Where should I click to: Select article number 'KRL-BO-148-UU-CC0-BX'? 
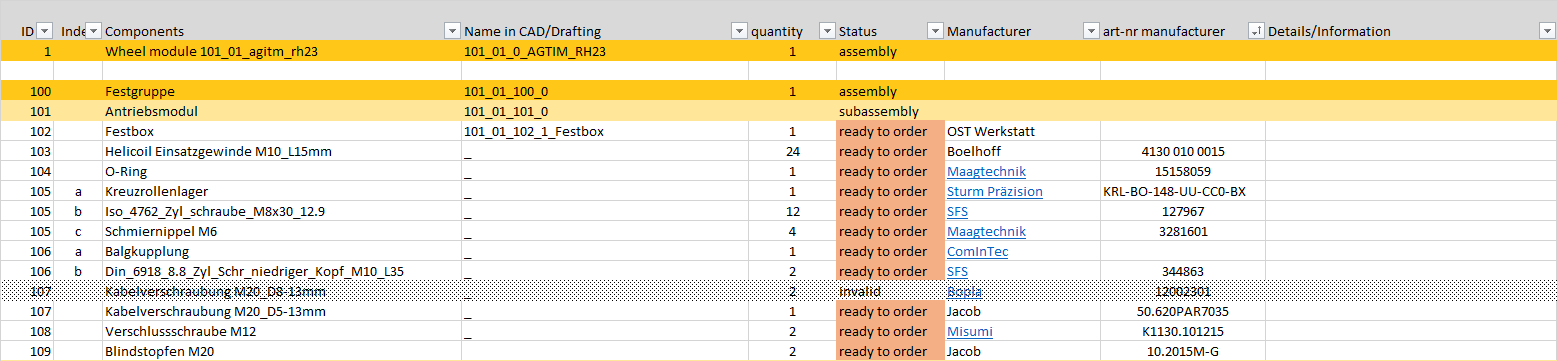coord(1183,191)
